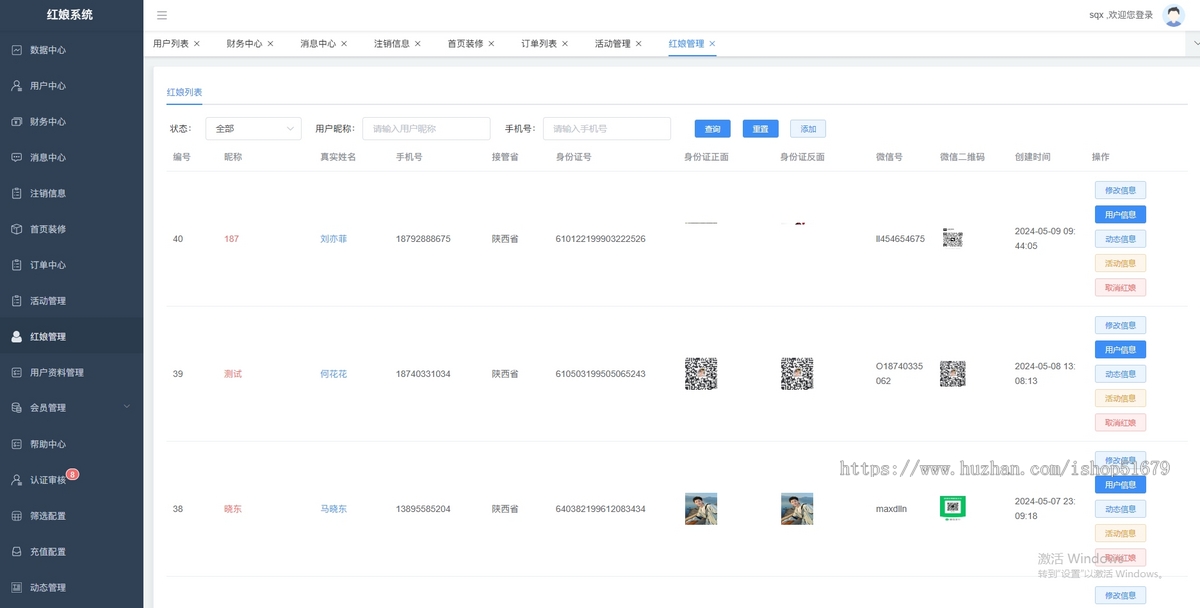
Task: Click the 订单中心 sidebar icon
Action: coord(16,265)
